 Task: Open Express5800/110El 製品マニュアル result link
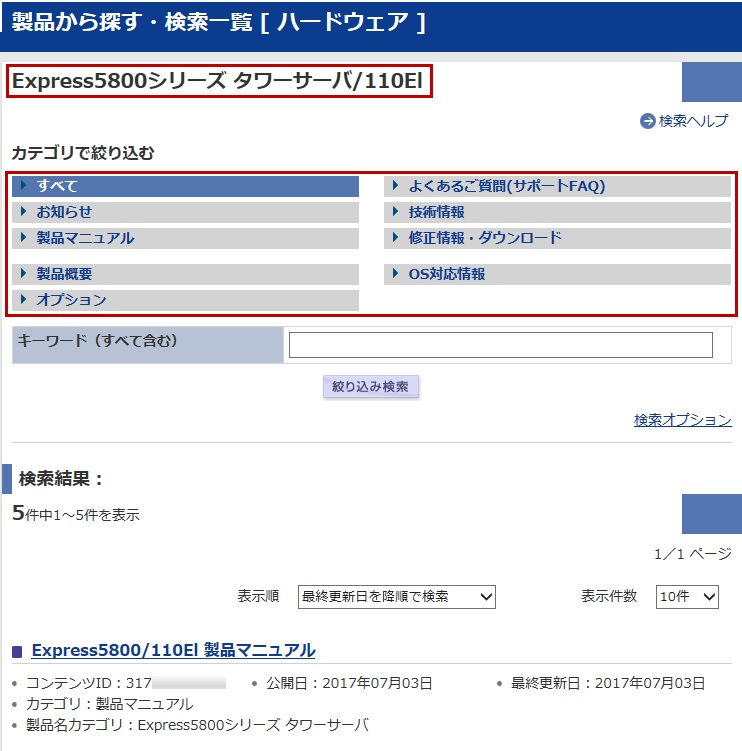point(173,650)
